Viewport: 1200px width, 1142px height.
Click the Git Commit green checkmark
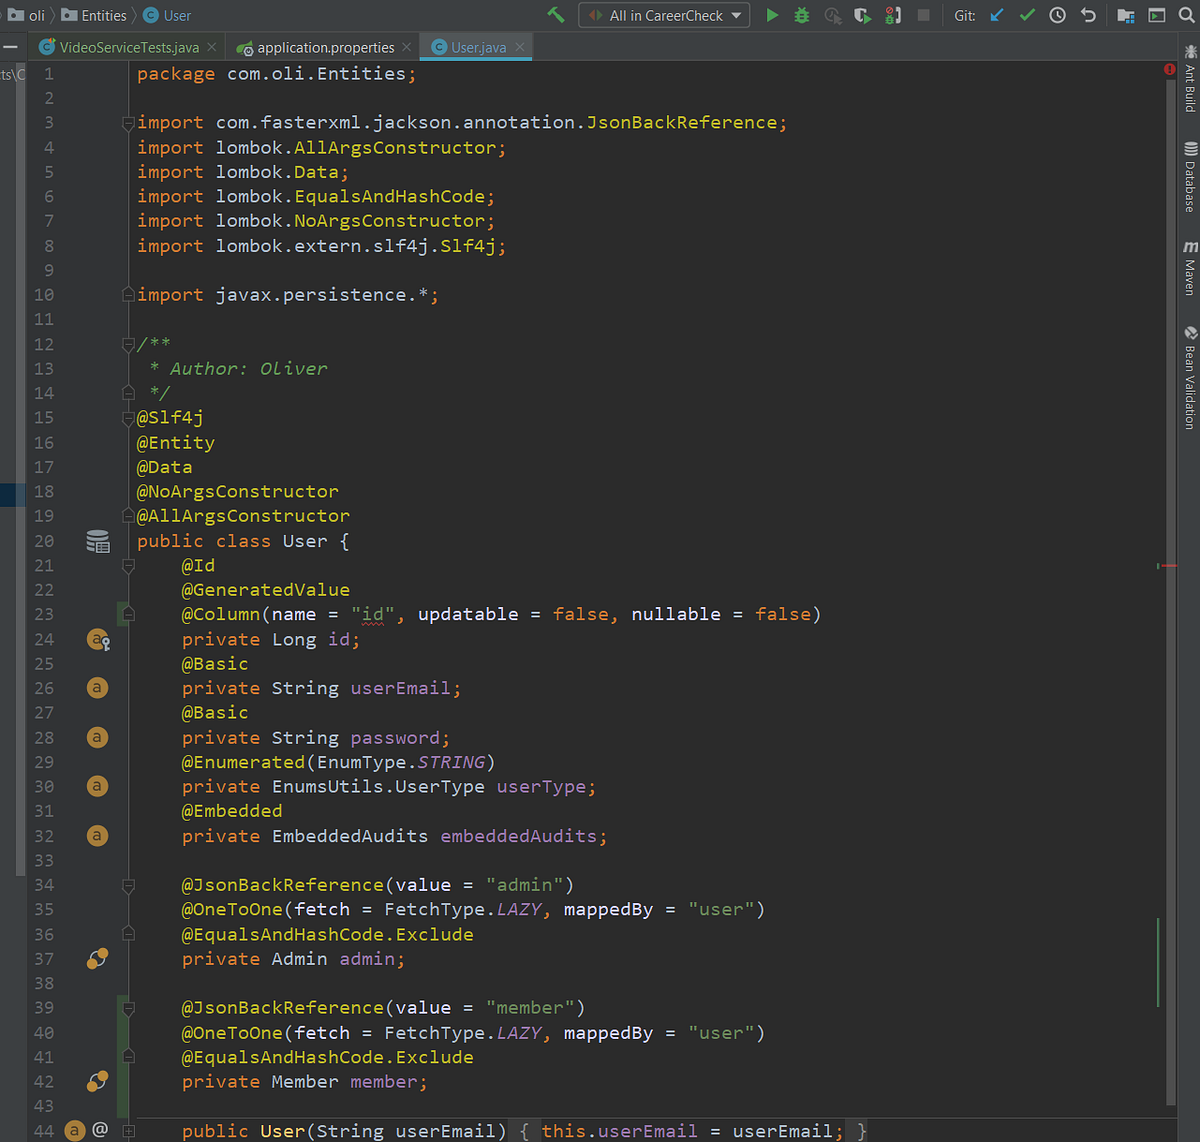click(1027, 15)
